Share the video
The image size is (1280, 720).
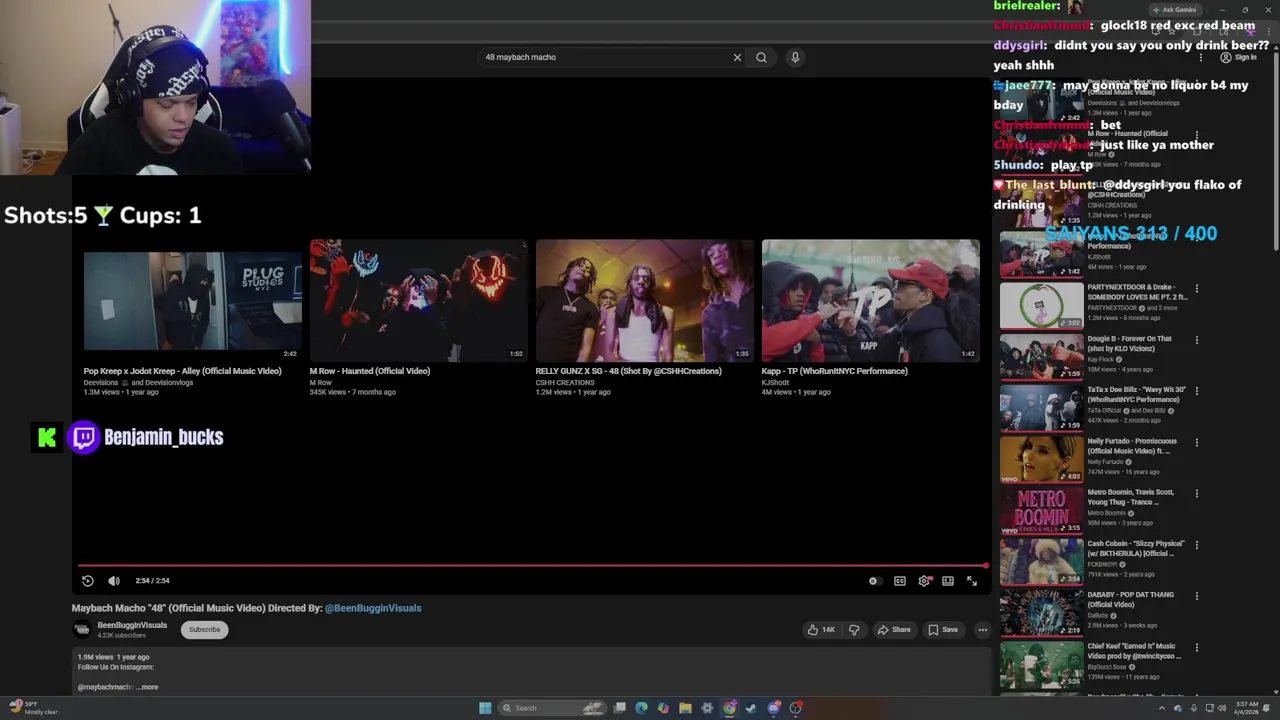(893, 629)
